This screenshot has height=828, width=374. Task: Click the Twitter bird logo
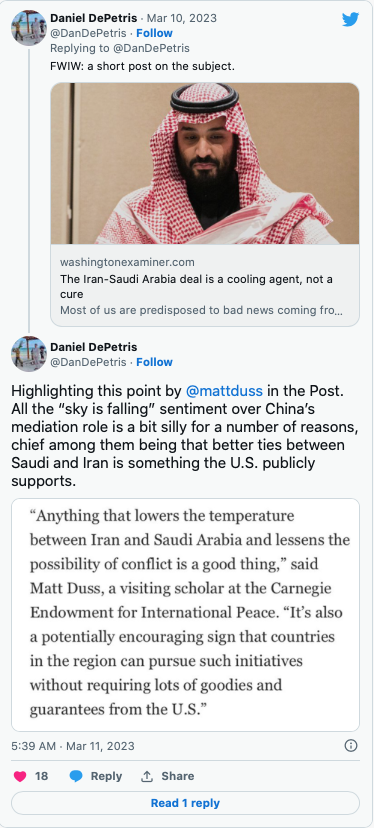[350, 20]
